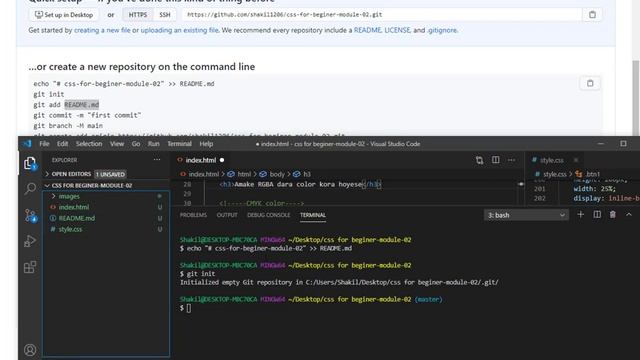This screenshot has width=640, height=360.
Task: Open the Extensions view
Action: coord(30,267)
